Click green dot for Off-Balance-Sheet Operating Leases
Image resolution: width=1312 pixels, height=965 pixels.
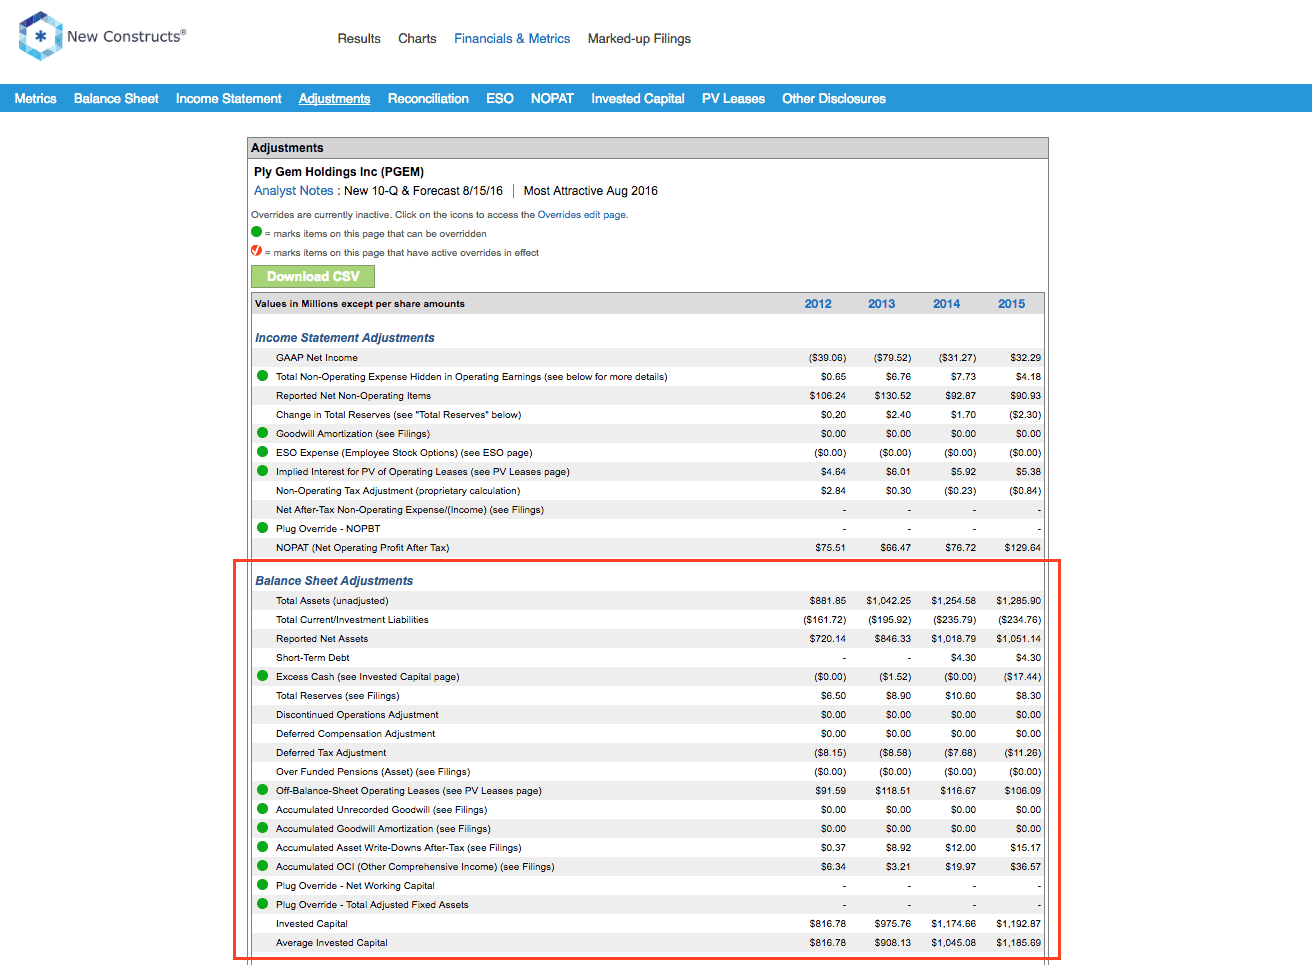tap(263, 790)
